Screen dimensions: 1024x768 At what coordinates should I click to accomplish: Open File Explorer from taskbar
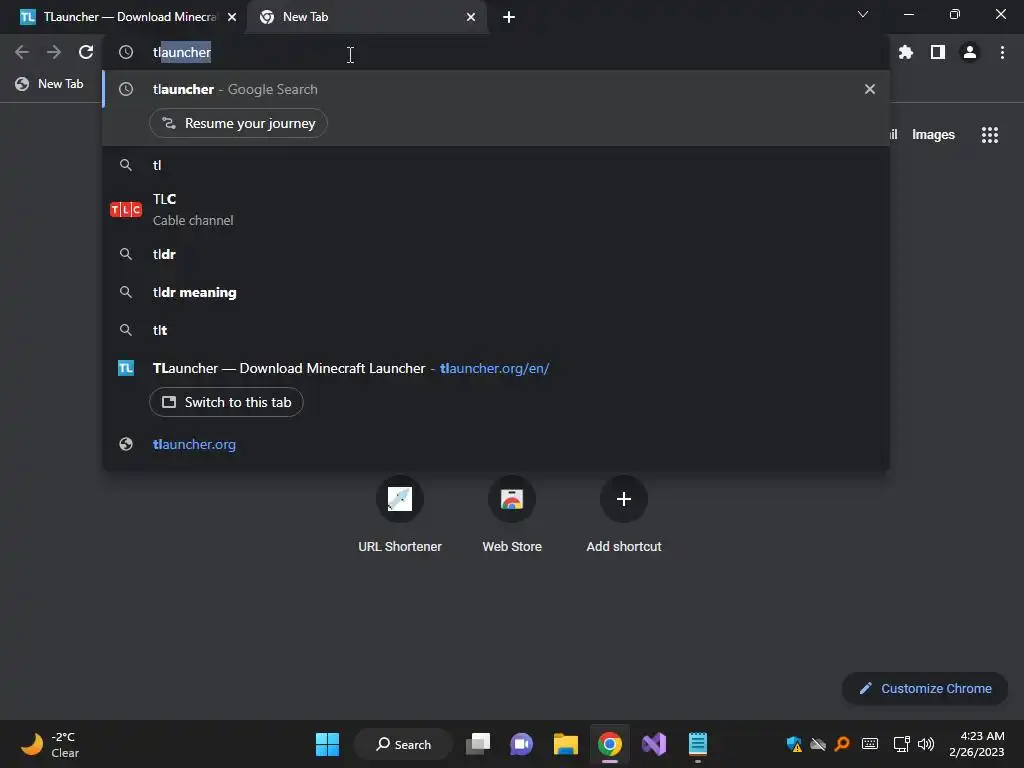click(x=566, y=744)
